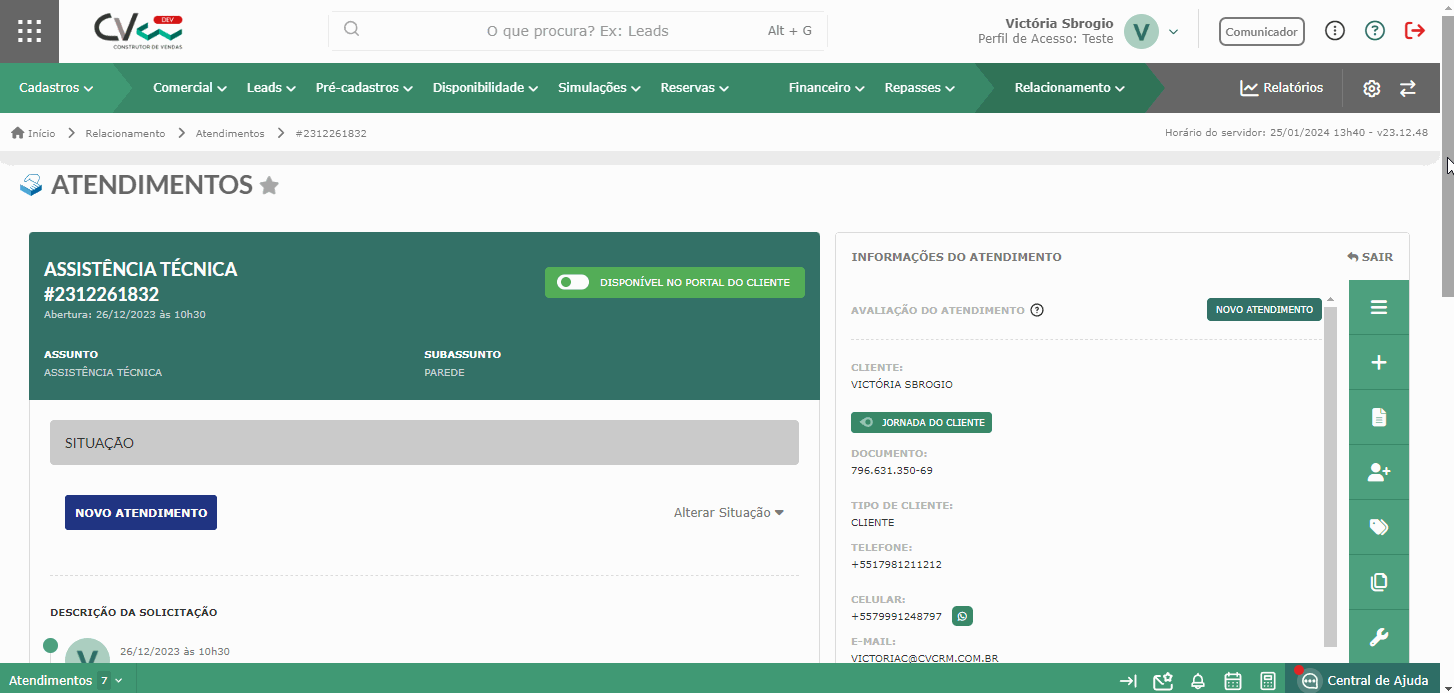Click the add user icon in side panel

click(1379, 472)
